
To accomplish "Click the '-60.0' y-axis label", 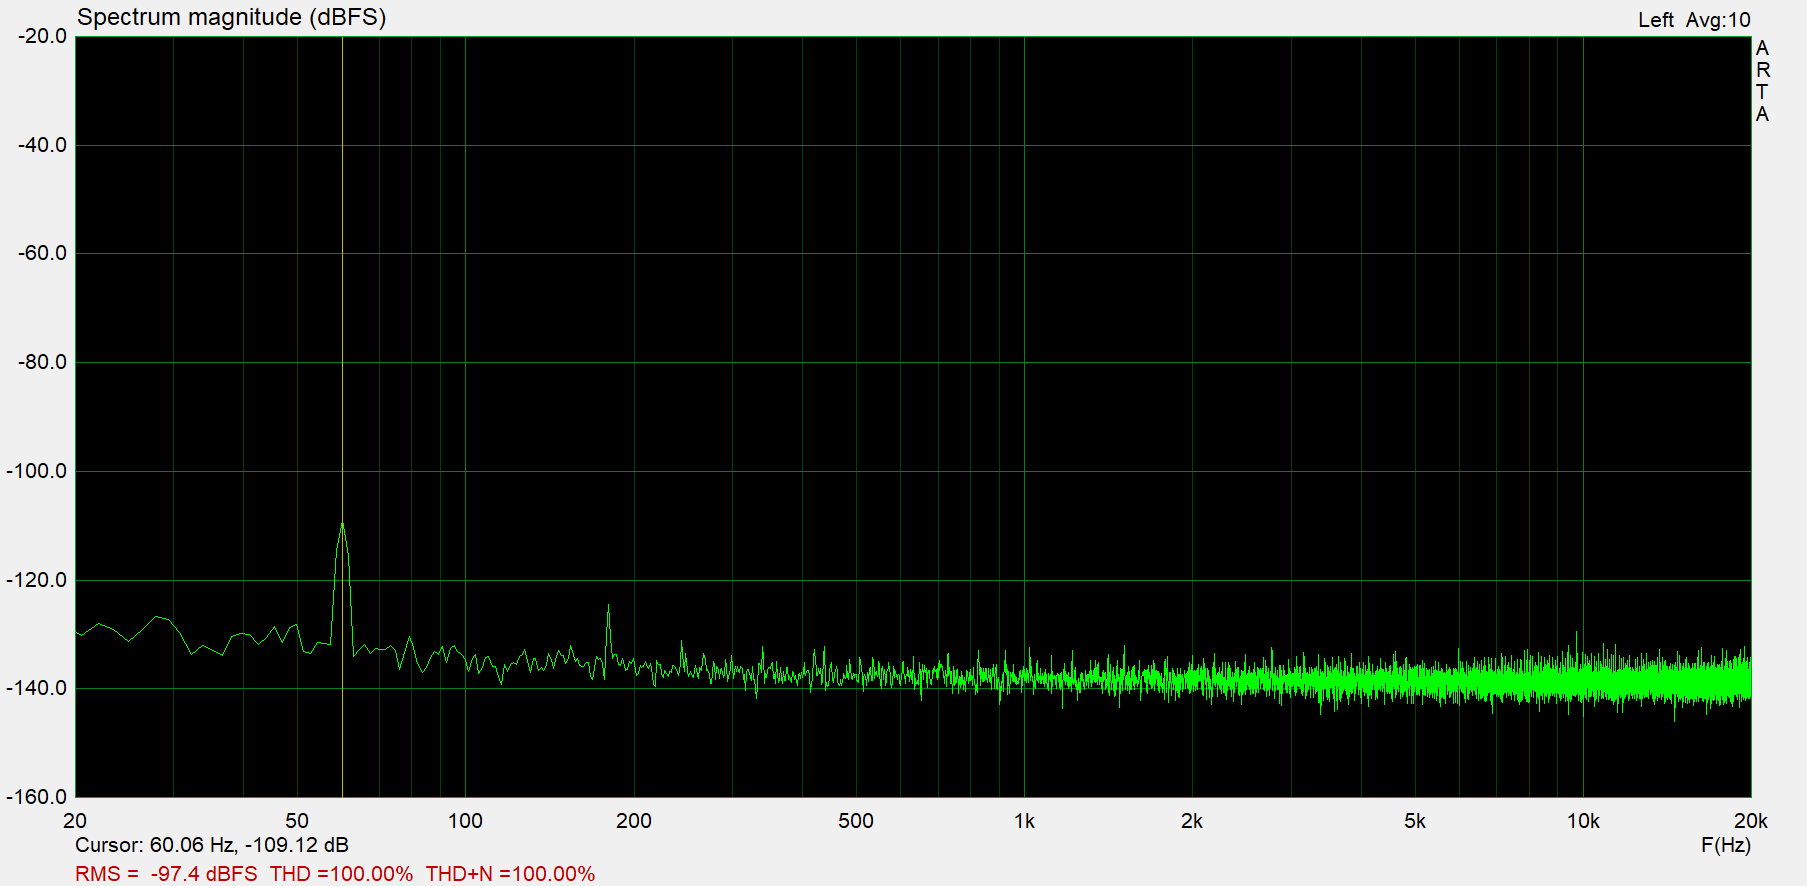I will click(43, 253).
